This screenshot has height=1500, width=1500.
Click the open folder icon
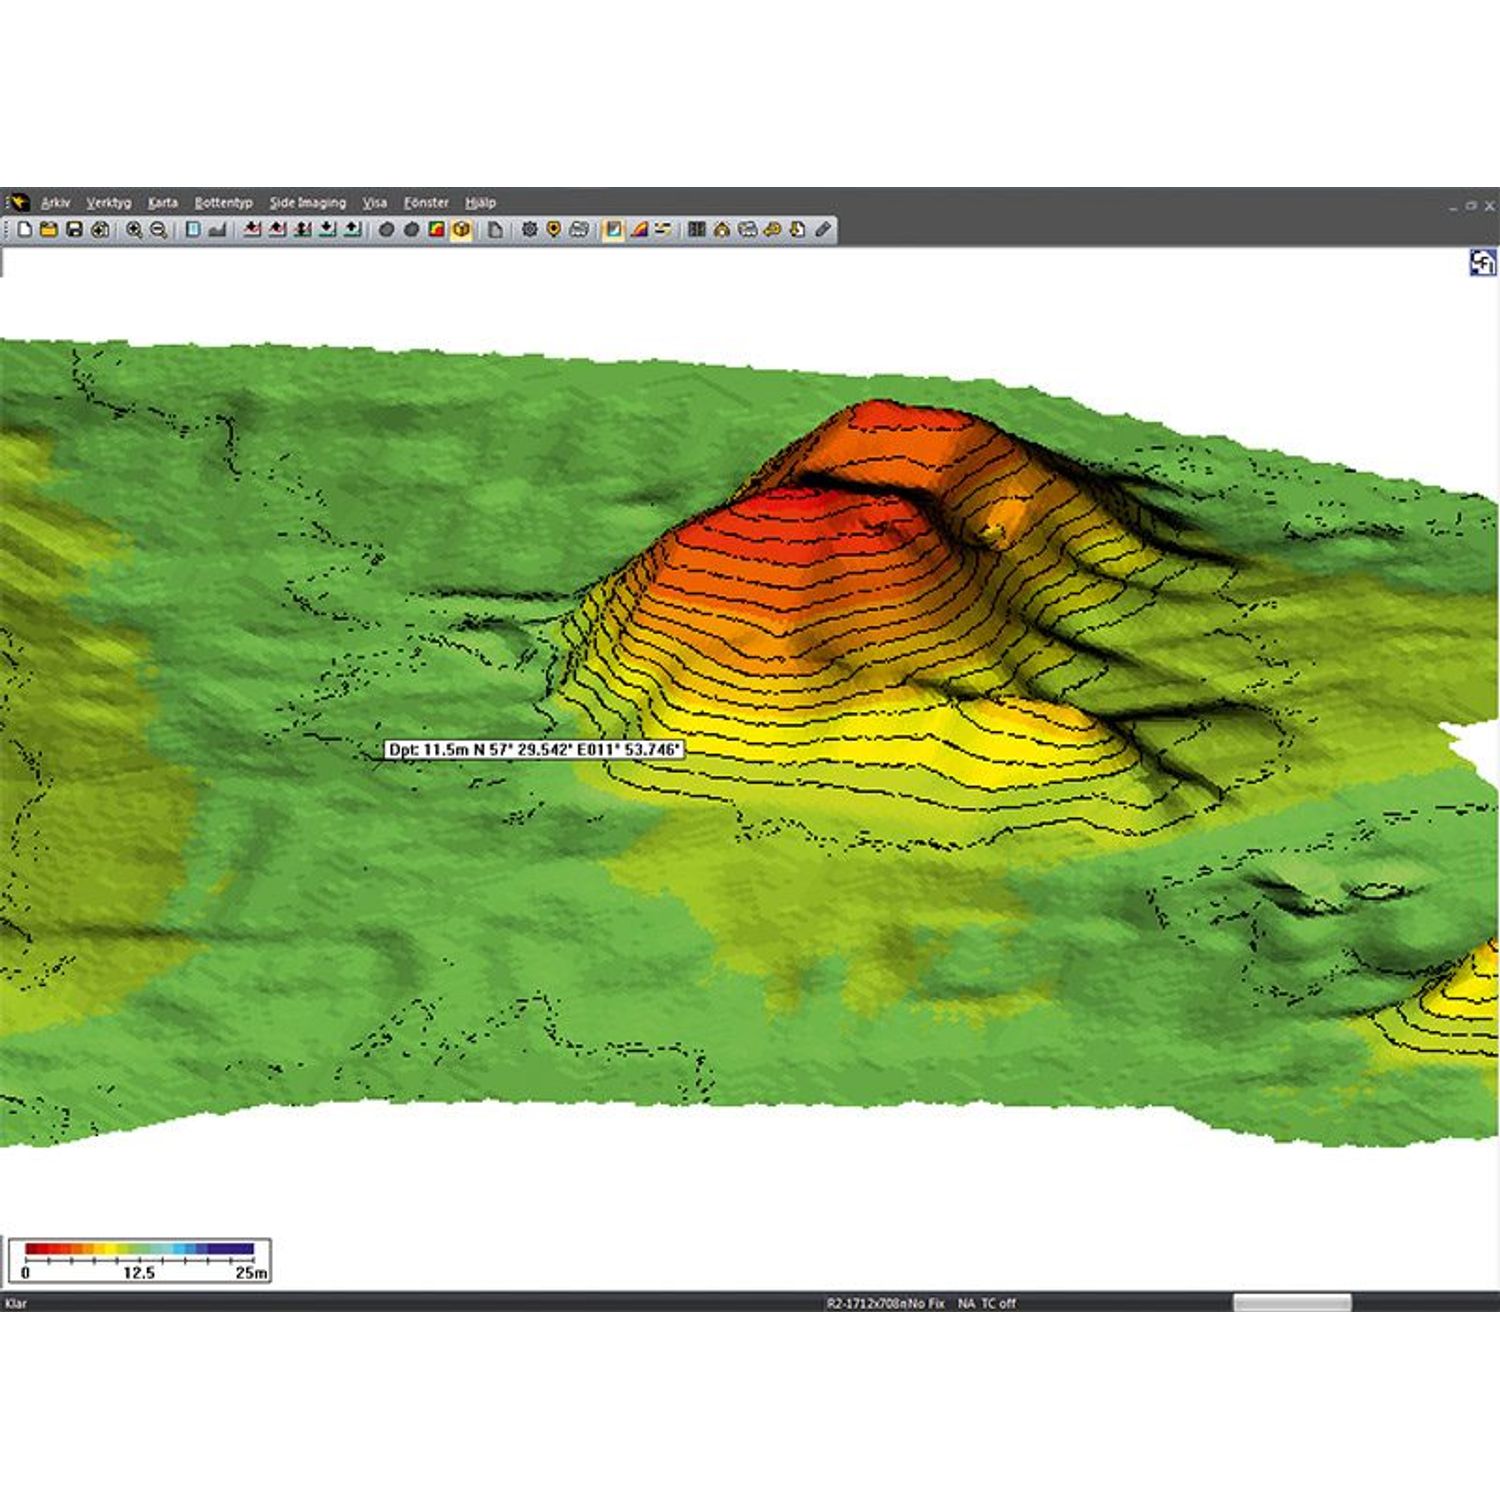coord(49,230)
